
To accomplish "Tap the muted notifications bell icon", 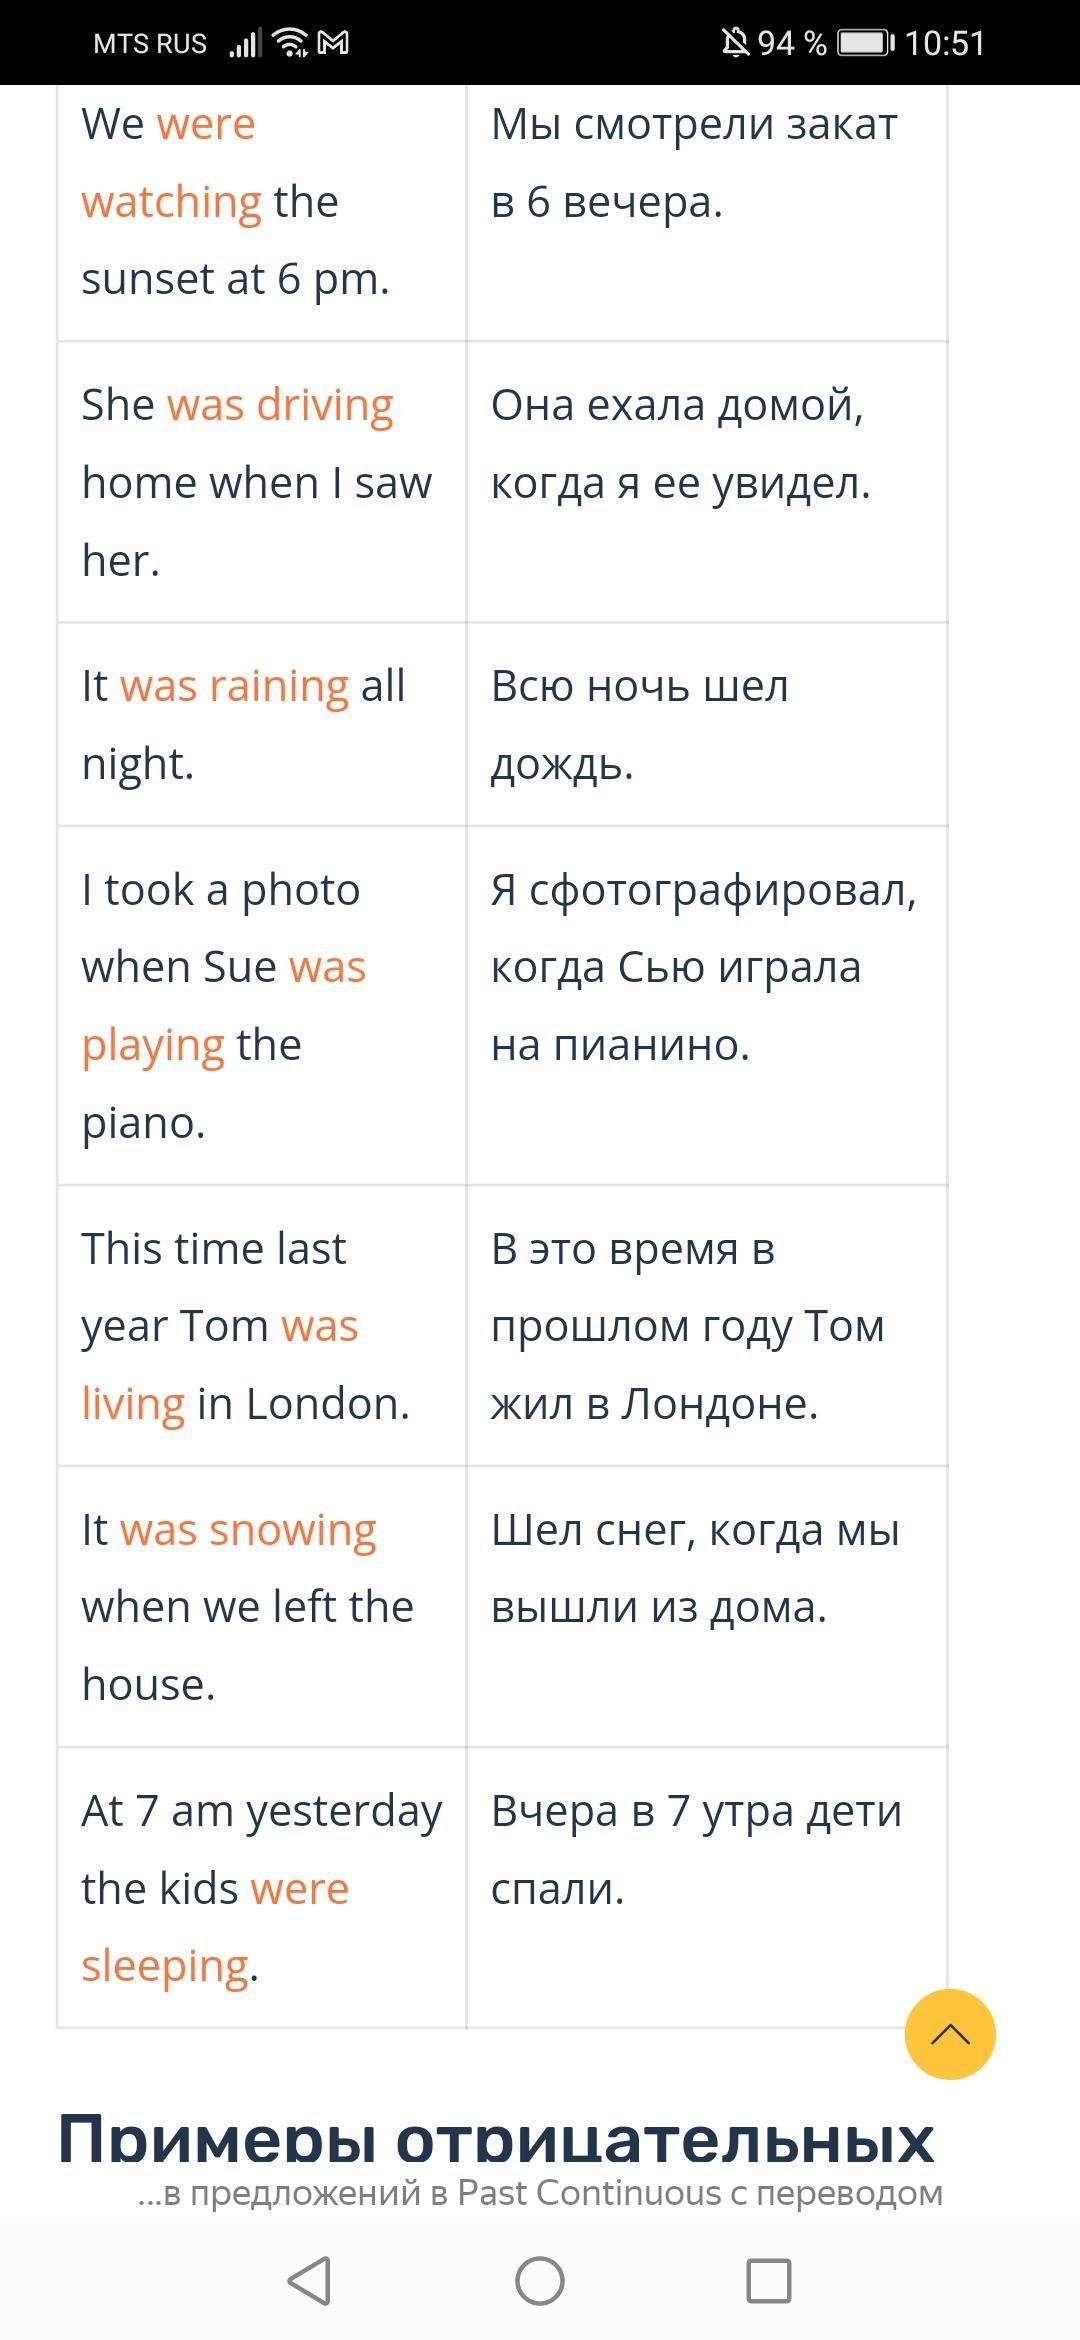I will [735, 43].
